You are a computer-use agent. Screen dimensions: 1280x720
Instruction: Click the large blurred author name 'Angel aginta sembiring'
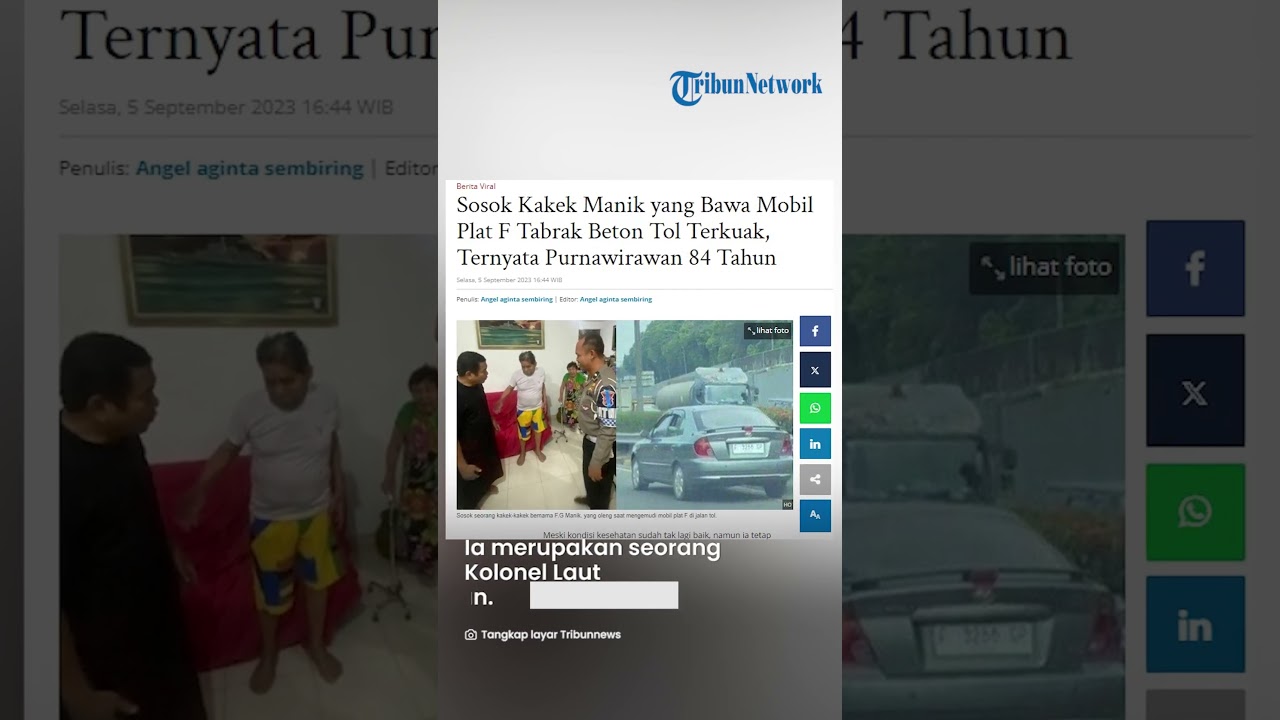click(x=249, y=168)
